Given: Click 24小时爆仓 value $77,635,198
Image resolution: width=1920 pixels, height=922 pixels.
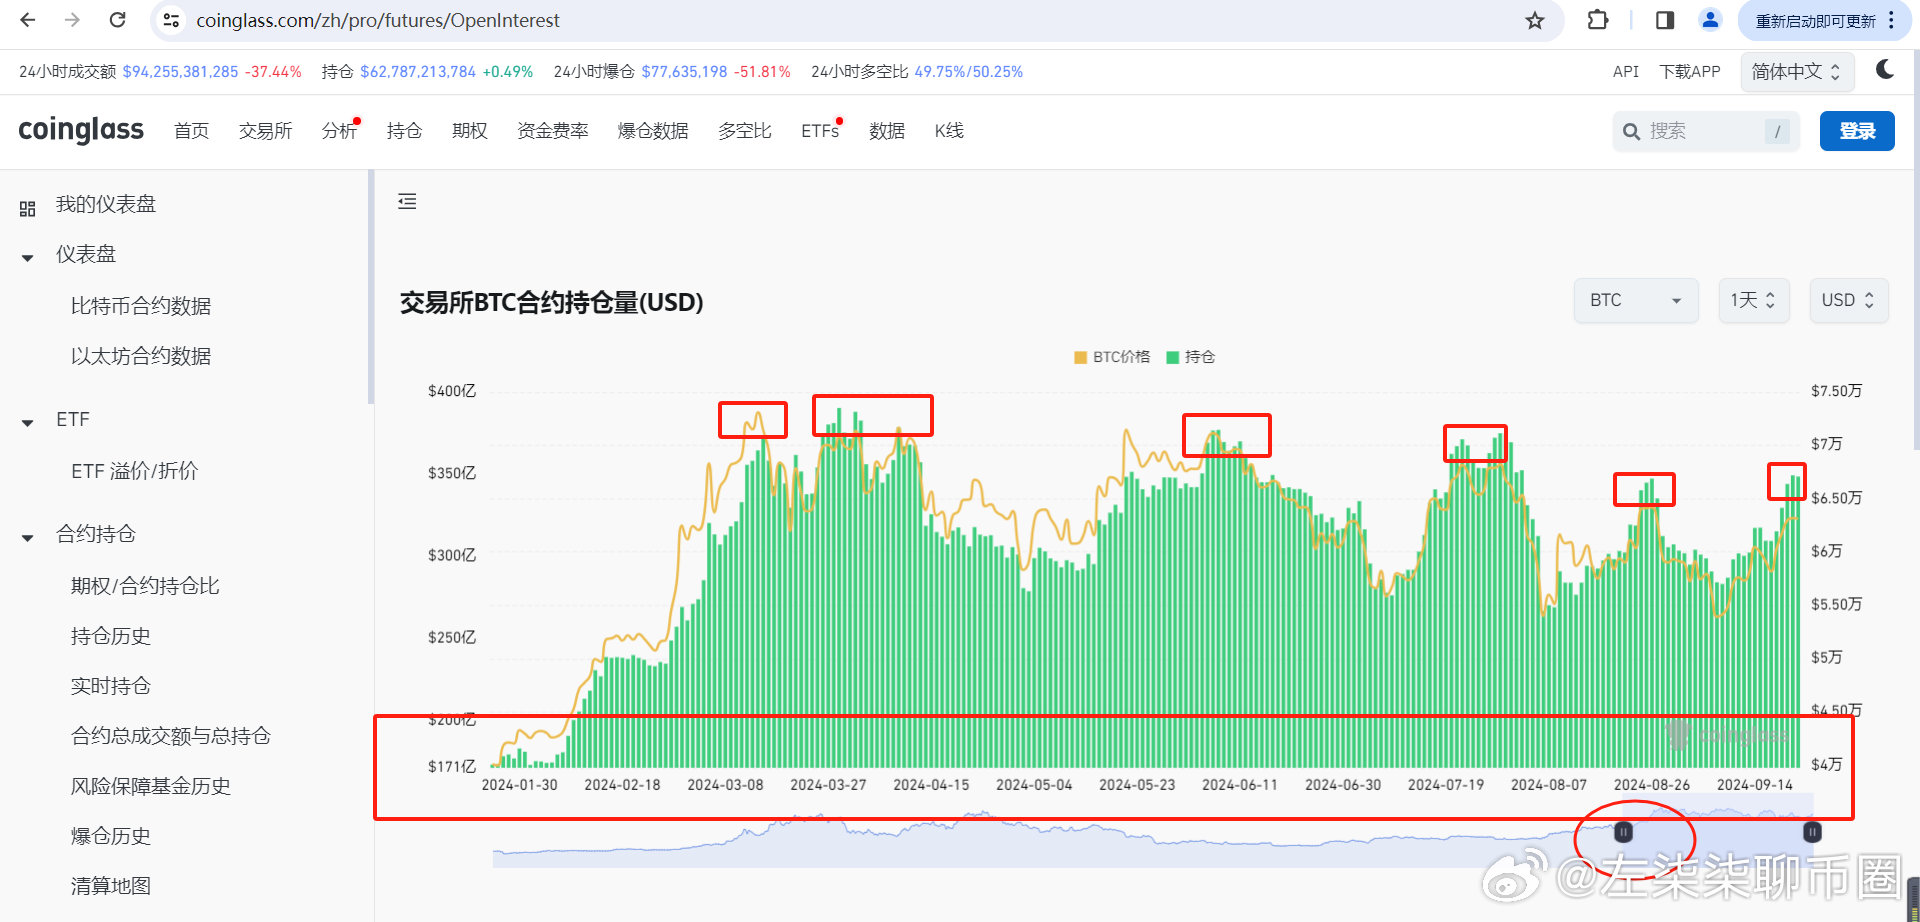Looking at the screenshot, I should [684, 72].
